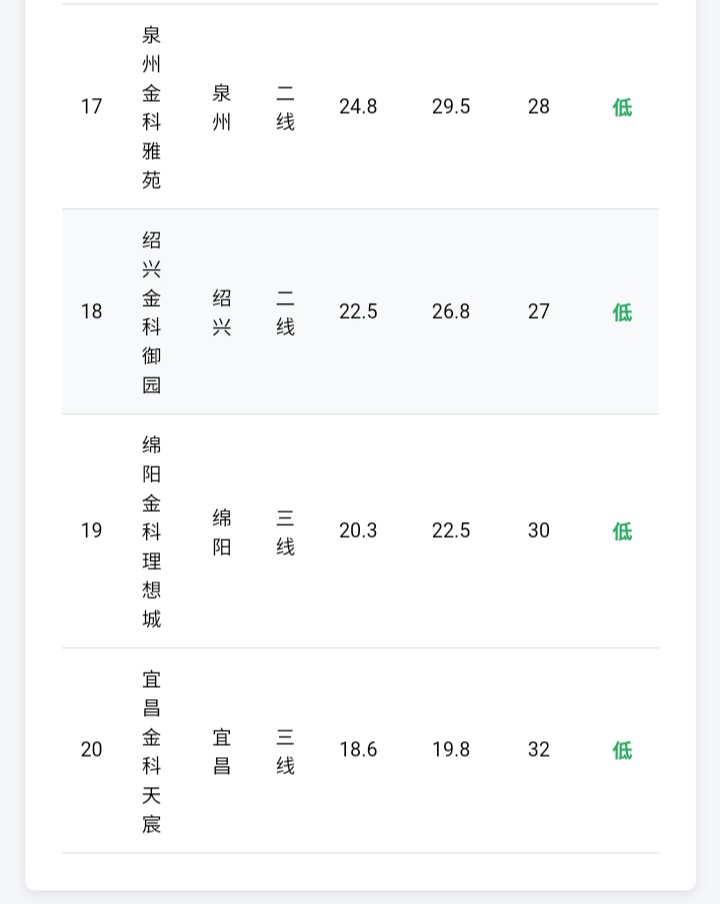Click the project name 泉州金科雅苑
The width and height of the screenshot is (720, 904).
[x=151, y=107]
